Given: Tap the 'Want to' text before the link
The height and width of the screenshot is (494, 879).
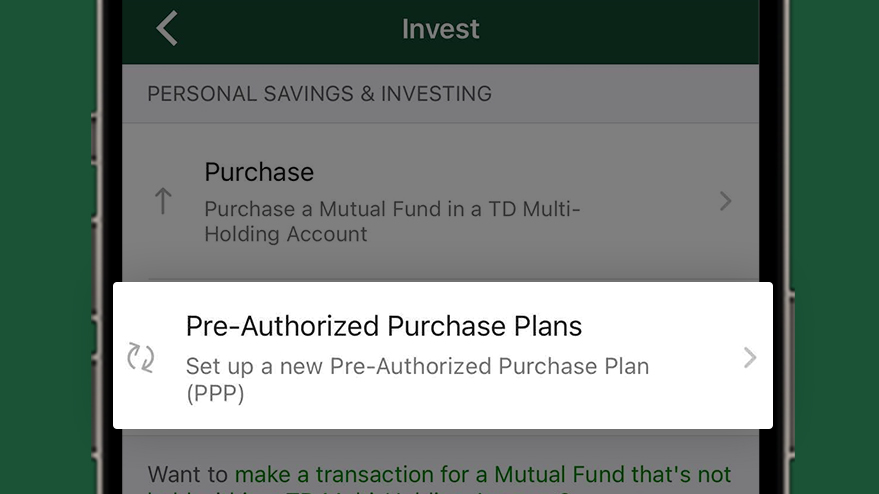Looking at the screenshot, I should coord(188,474).
